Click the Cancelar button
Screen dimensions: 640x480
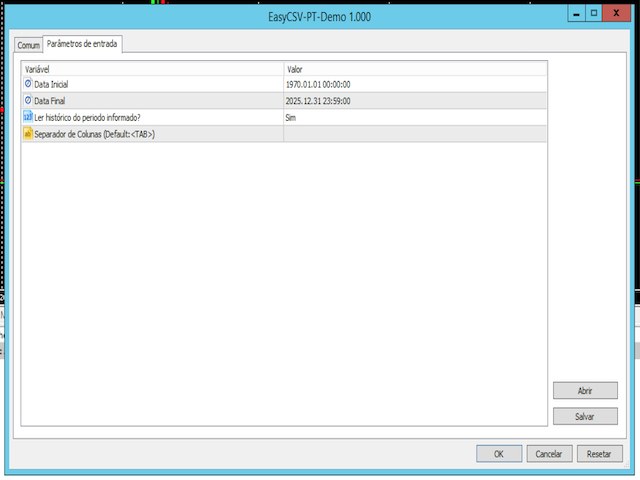tap(549, 453)
